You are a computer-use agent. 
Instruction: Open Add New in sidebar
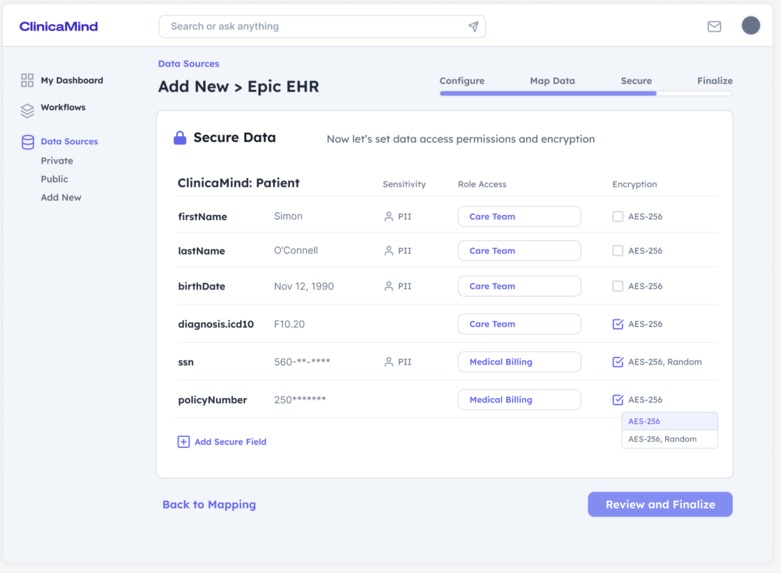[61, 197]
